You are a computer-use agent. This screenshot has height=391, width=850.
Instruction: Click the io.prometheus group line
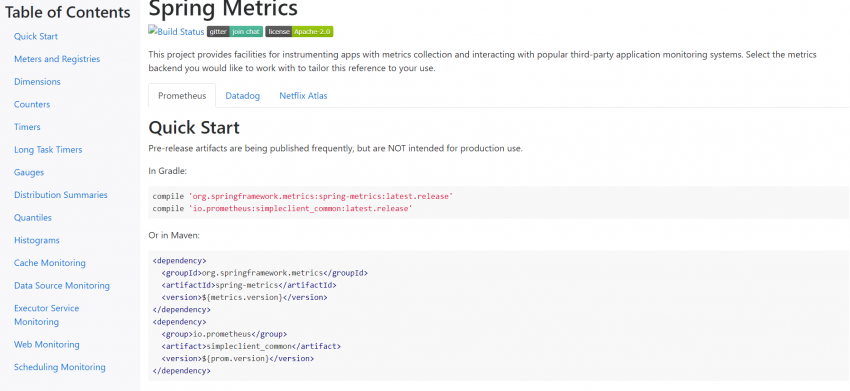coord(224,334)
